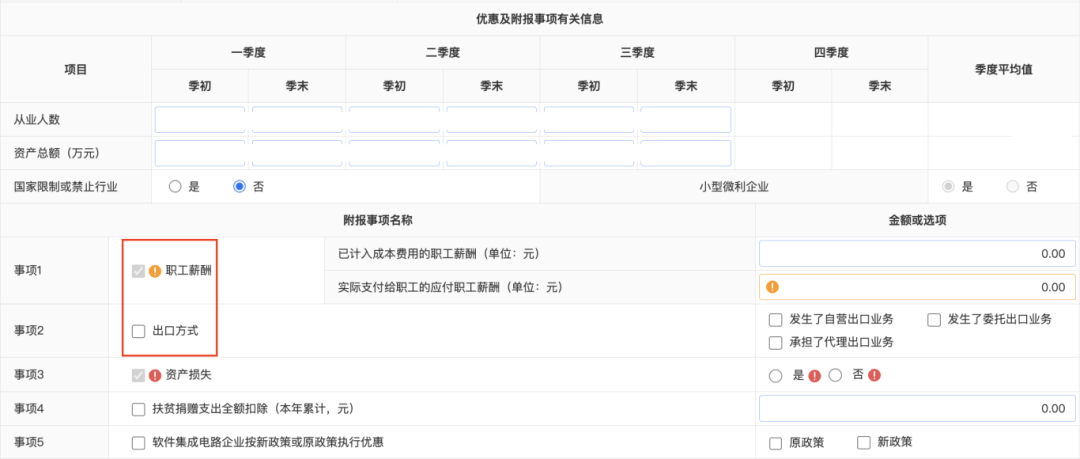
Task: Click red error icon after 资产损失 否 option
Action: point(874,376)
